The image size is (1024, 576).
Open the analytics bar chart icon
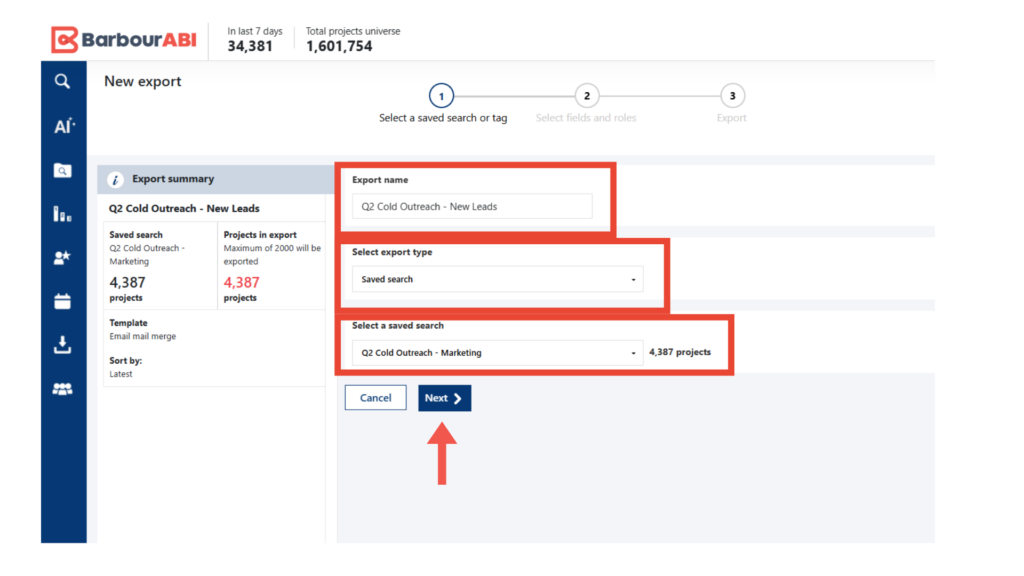point(62,214)
